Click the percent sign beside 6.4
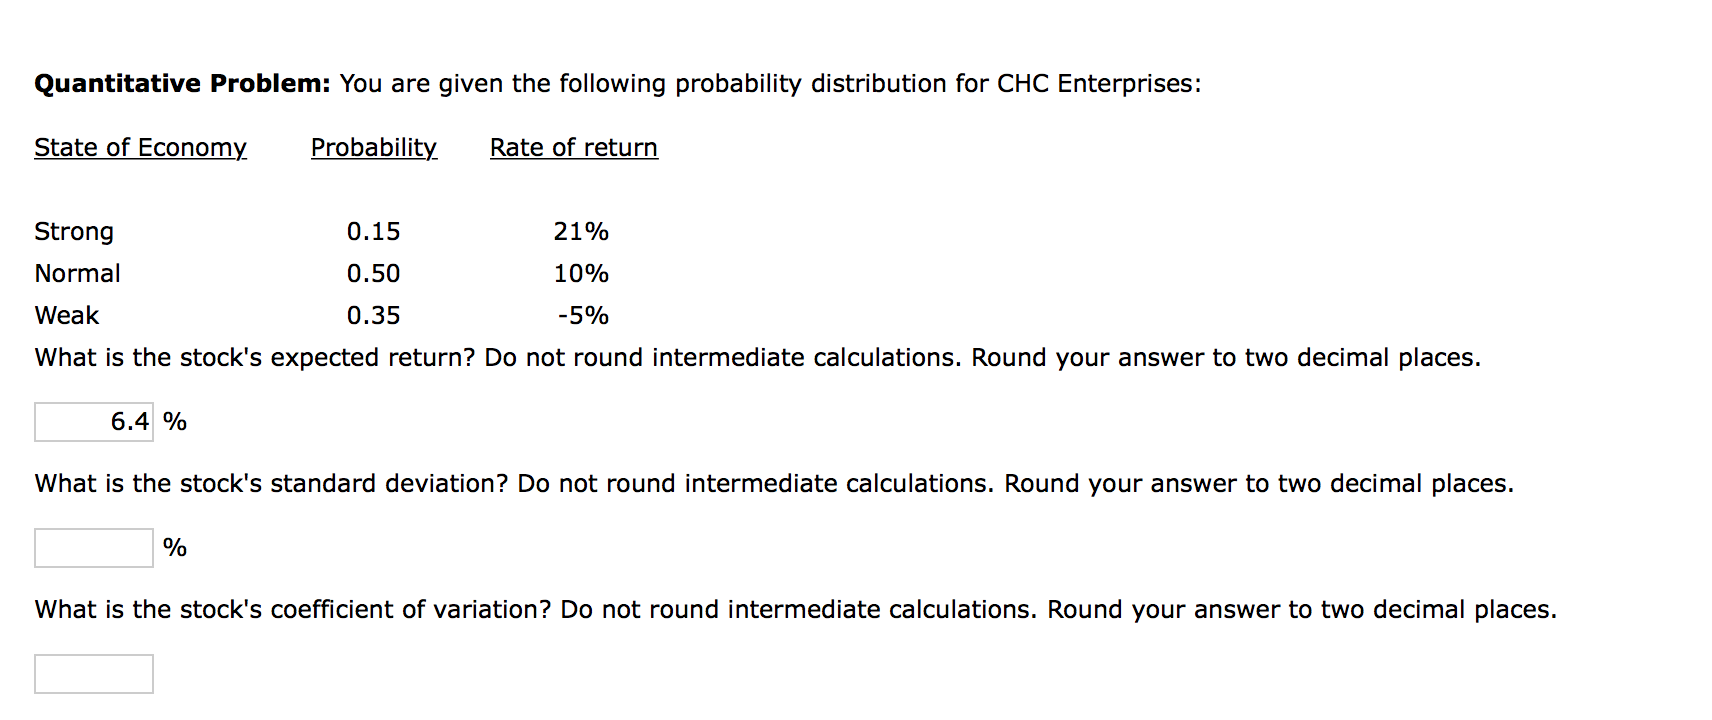This screenshot has height=720, width=1712. pos(175,421)
